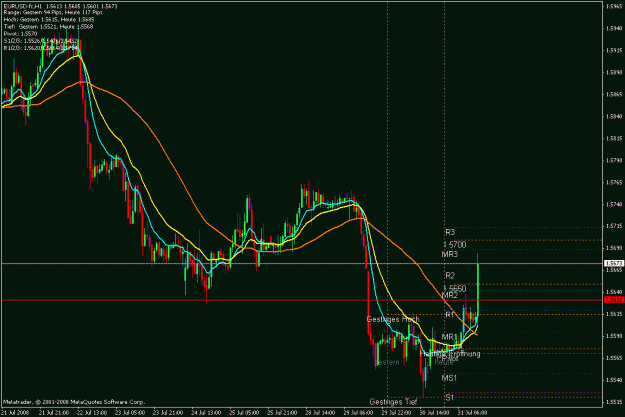The width and height of the screenshot is (625, 417).
Task: Click the 1.5965 price axis label
Action: pos(614,6)
